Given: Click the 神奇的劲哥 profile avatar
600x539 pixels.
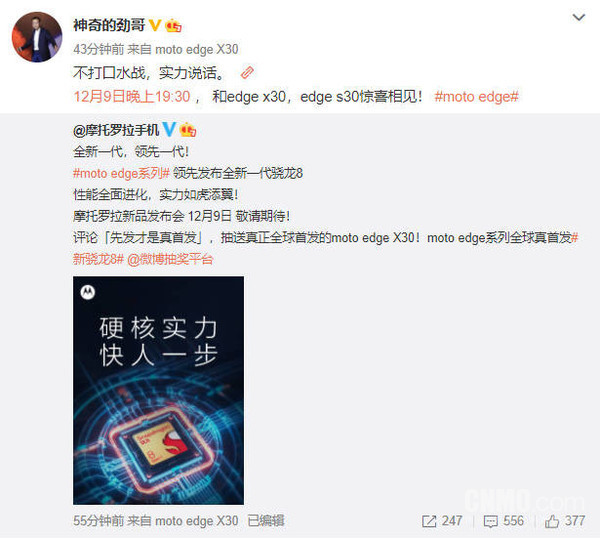Looking at the screenshot, I should (x=37, y=37).
